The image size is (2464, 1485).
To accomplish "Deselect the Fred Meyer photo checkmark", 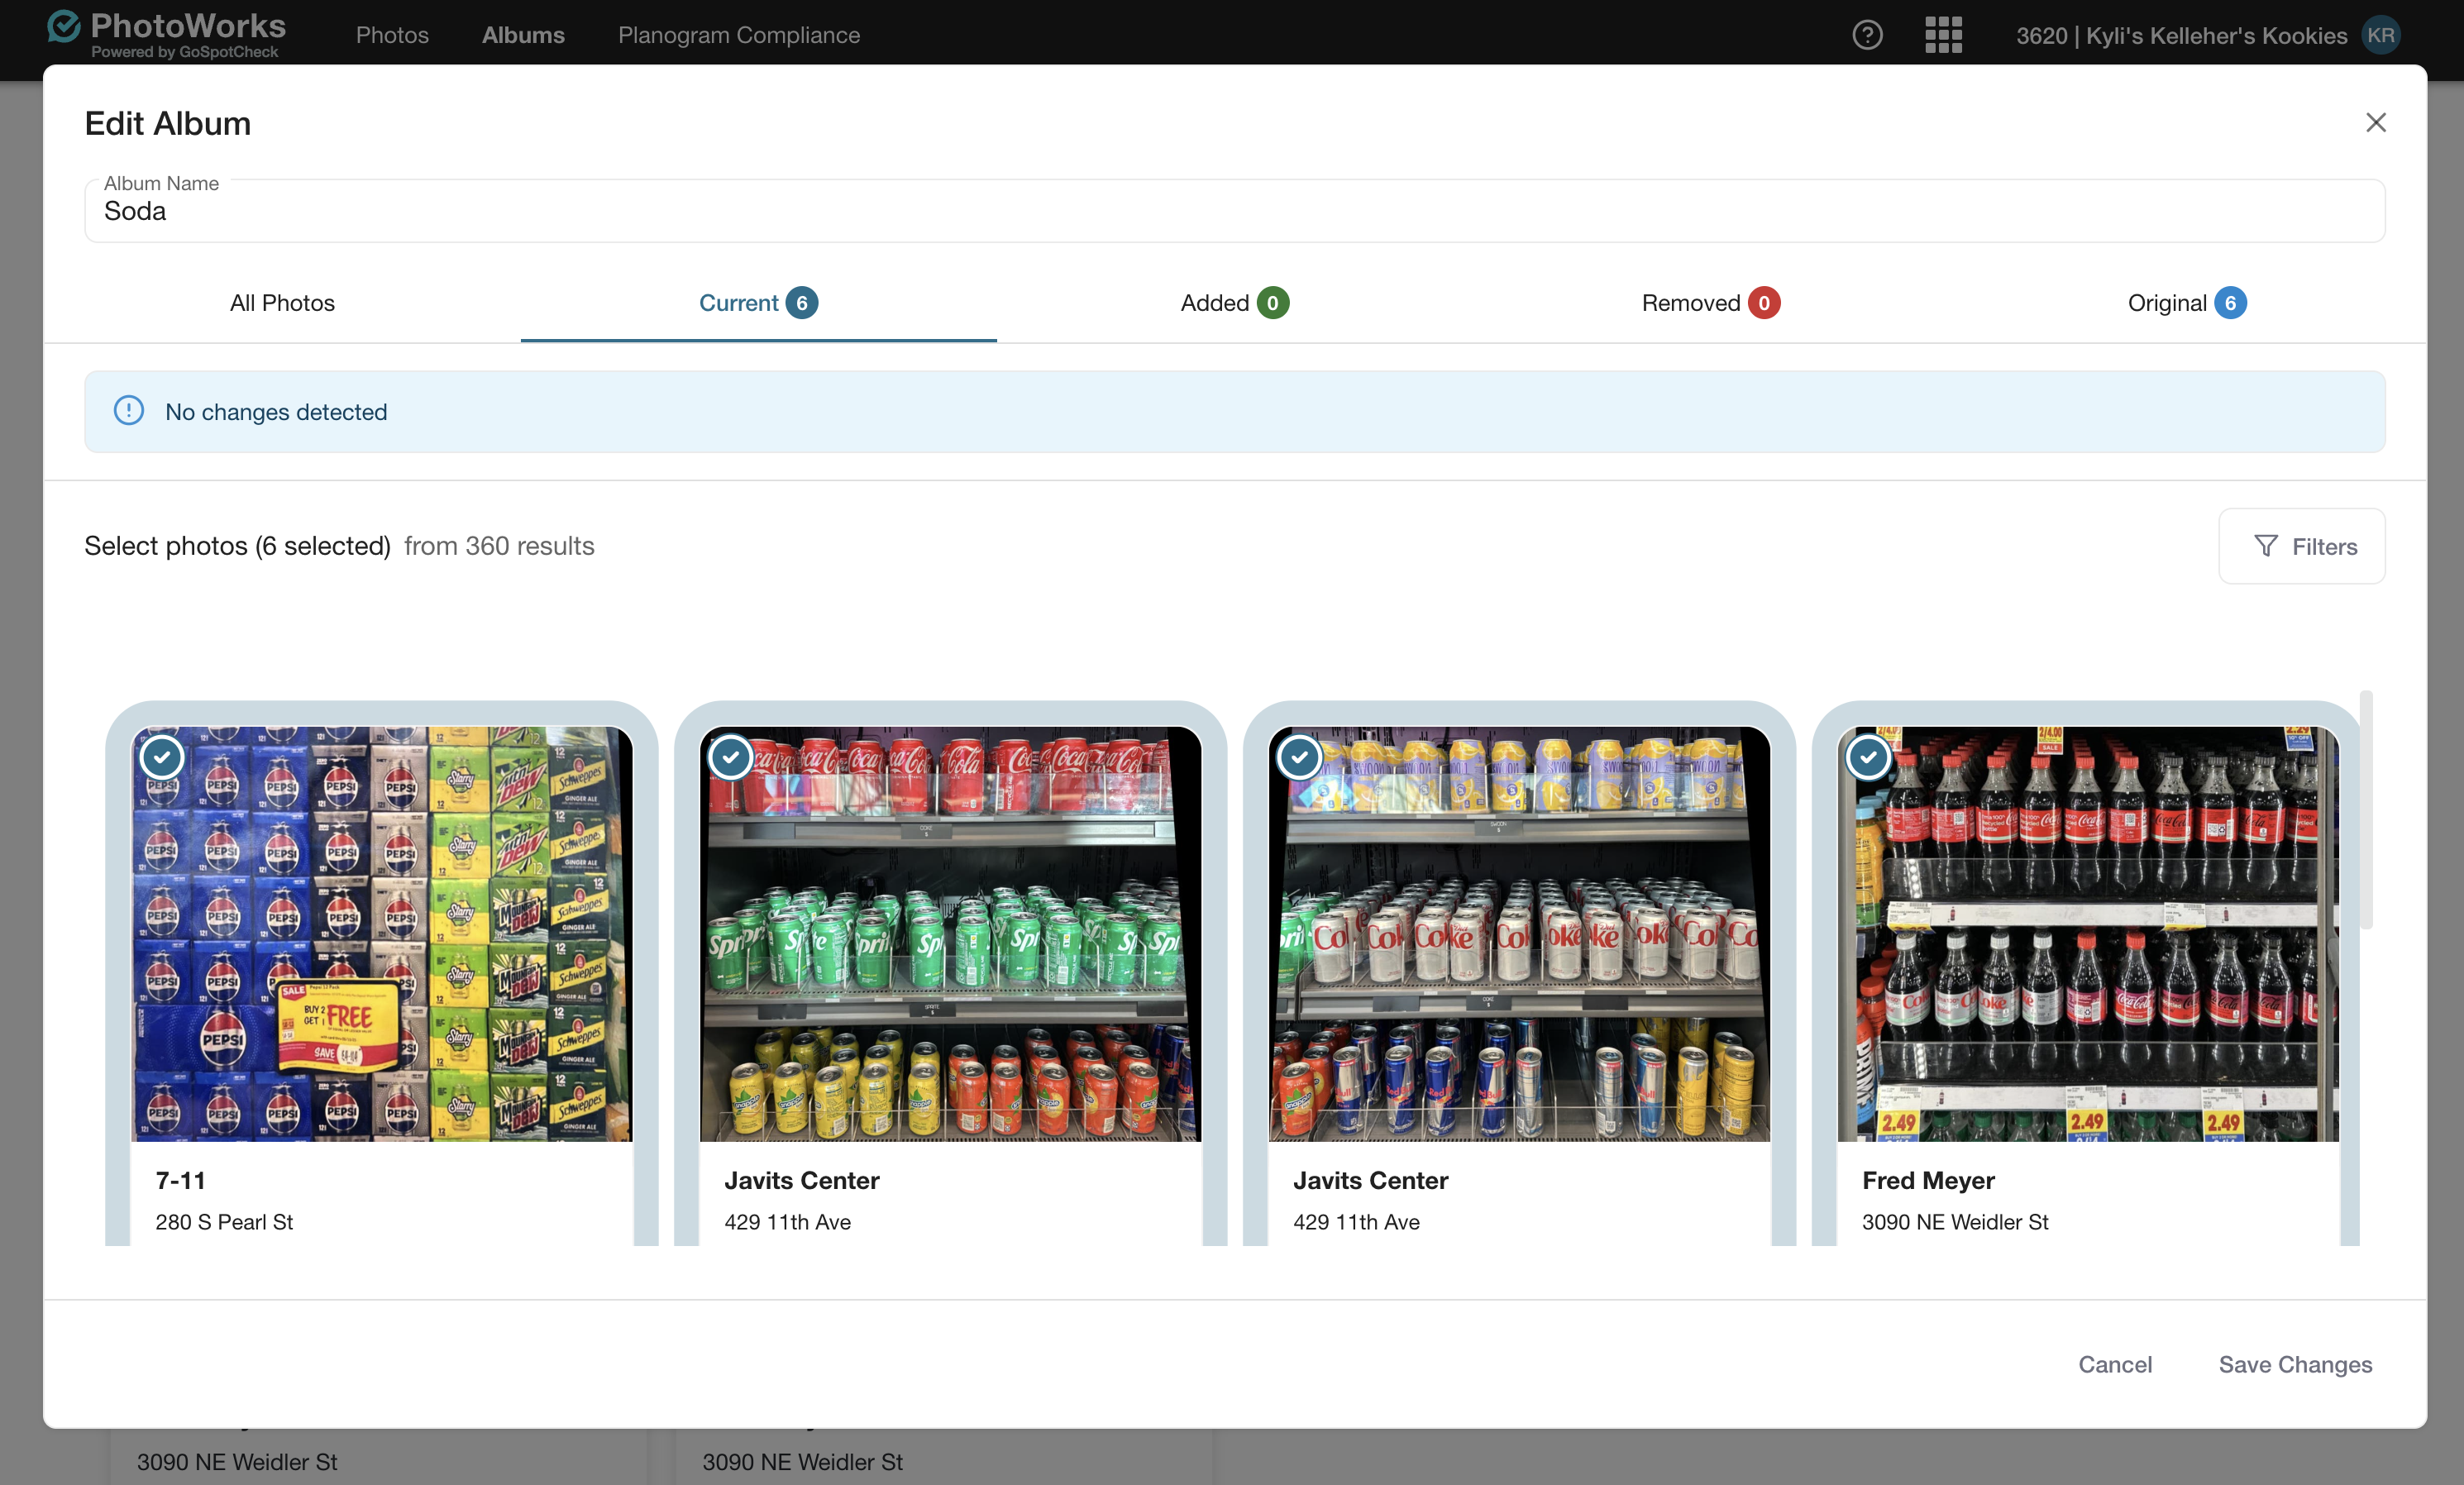I will pyautogui.click(x=1868, y=757).
